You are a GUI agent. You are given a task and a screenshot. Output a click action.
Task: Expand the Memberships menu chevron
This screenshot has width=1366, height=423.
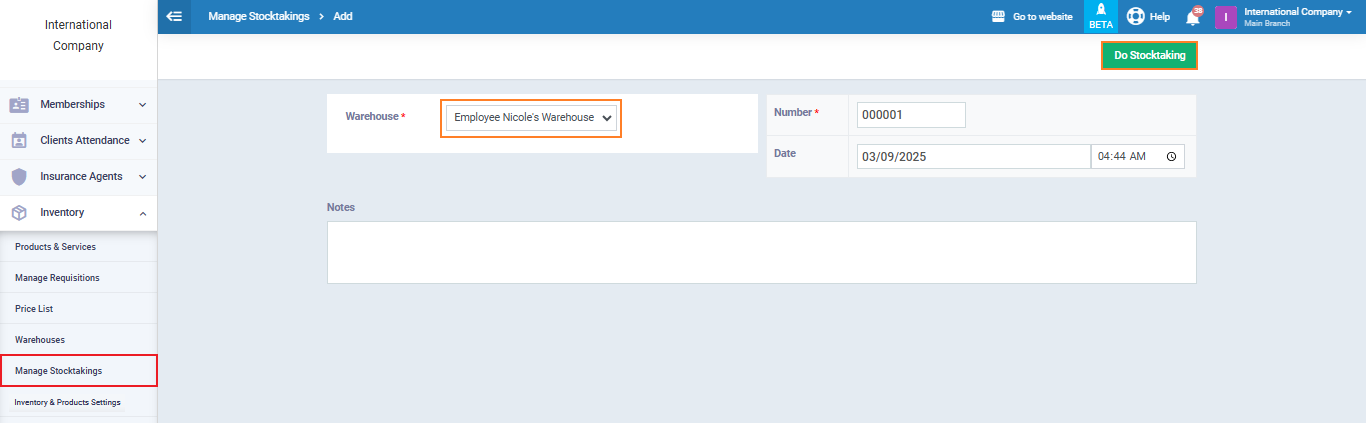[x=142, y=104]
